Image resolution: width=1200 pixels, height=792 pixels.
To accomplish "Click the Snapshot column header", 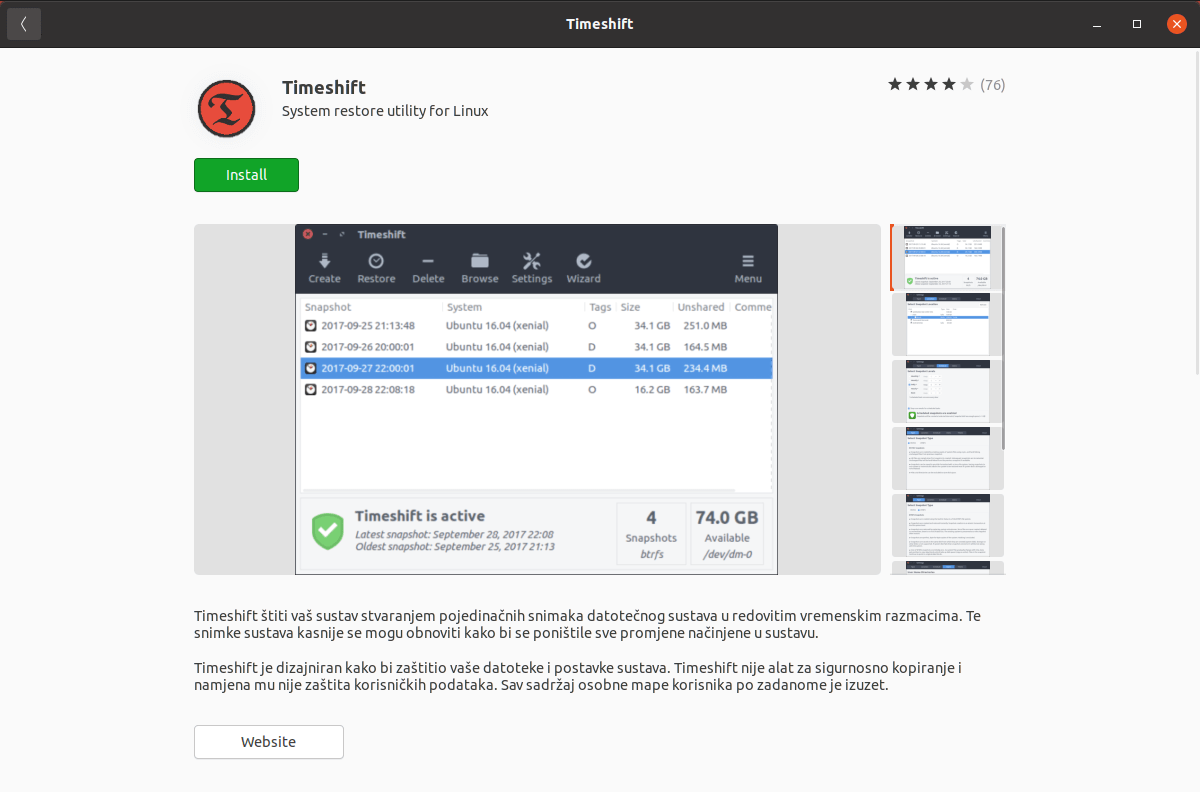I will [328, 307].
